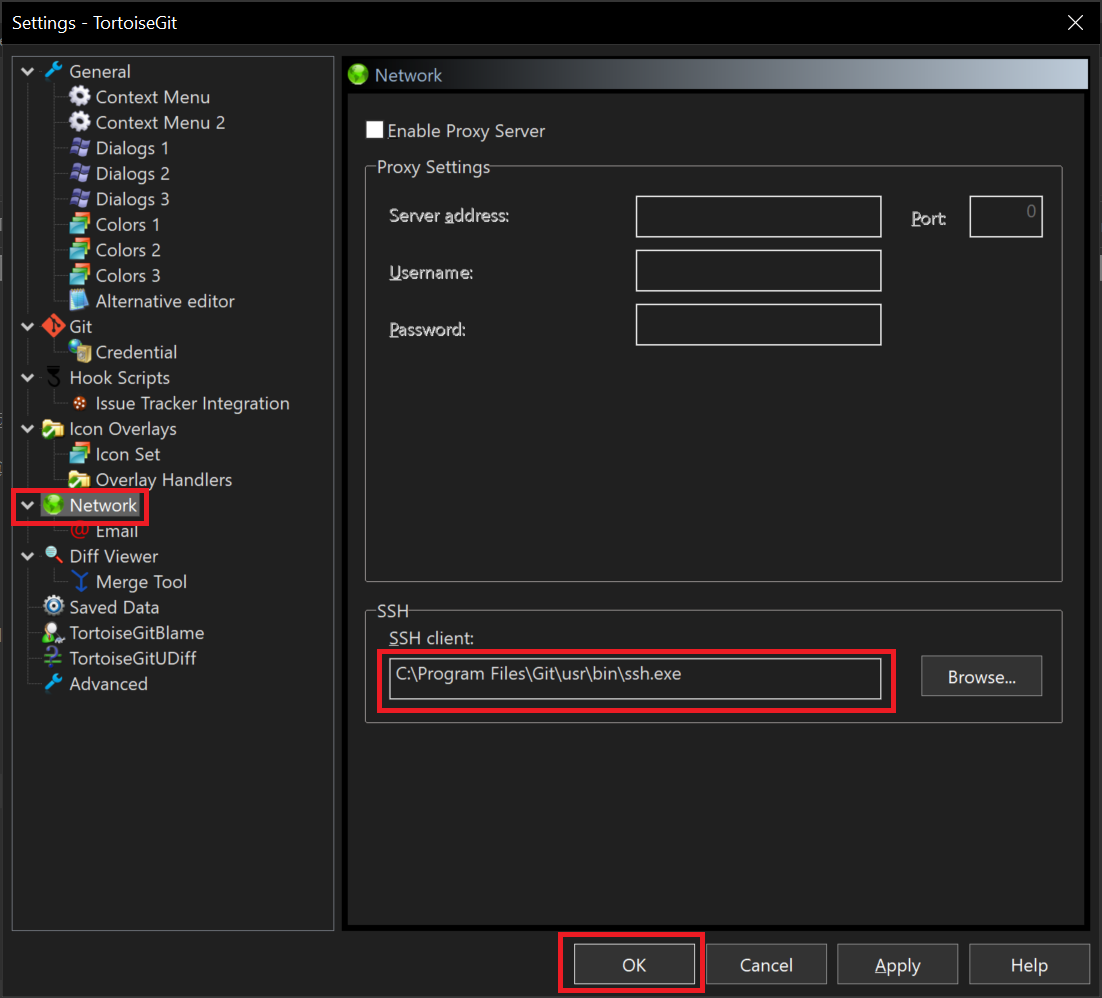Open Help for the settings dialog
Image resolution: width=1102 pixels, height=998 pixels.
coord(1029,964)
